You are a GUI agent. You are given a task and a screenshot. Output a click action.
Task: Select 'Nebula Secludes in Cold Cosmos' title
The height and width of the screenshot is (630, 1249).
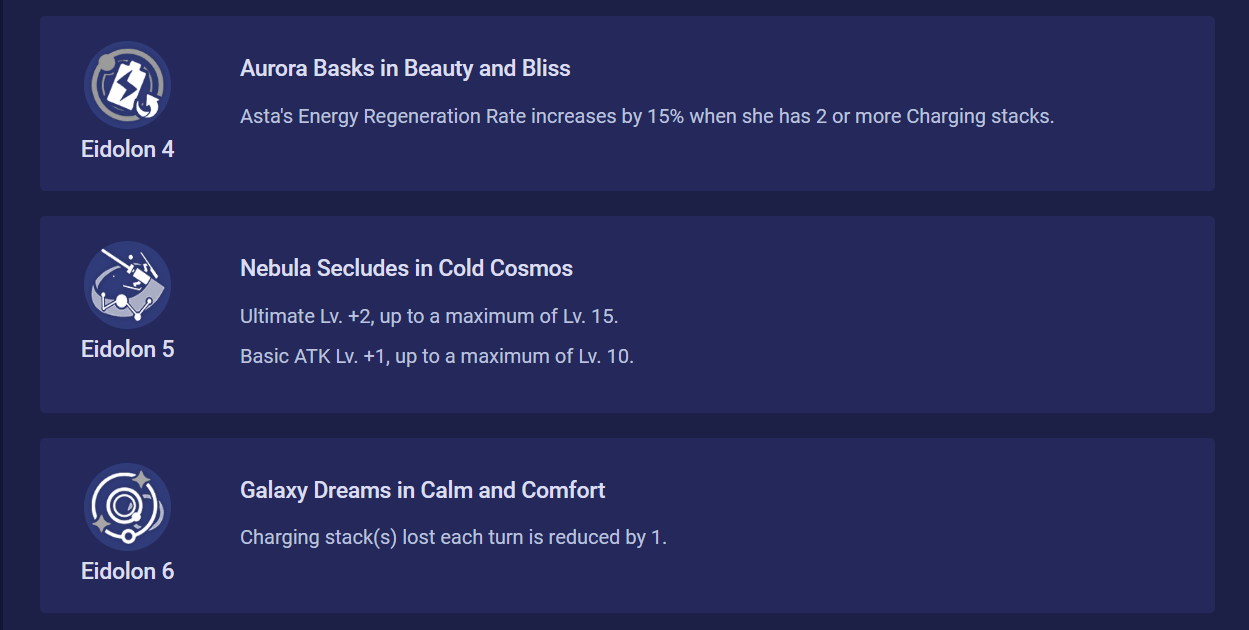pyautogui.click(x=406, y=268)
